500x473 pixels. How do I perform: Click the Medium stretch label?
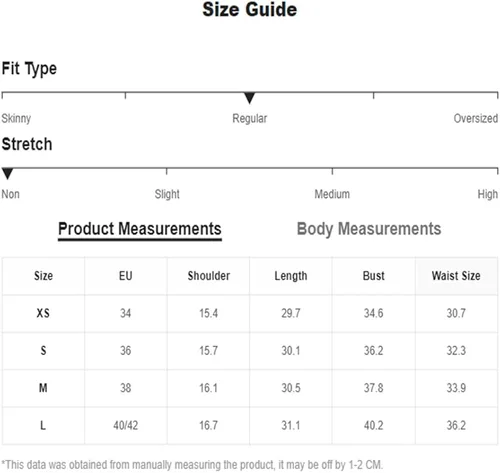coord(332,194)
